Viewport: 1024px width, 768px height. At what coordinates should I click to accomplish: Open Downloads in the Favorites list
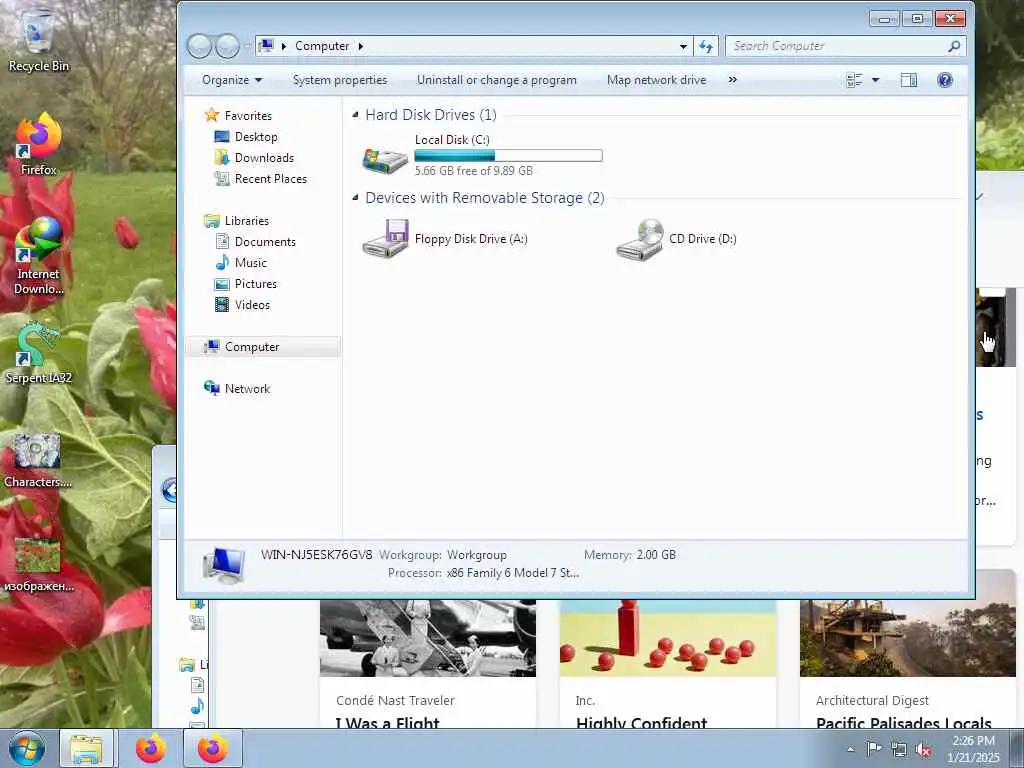tap(264, 157)
